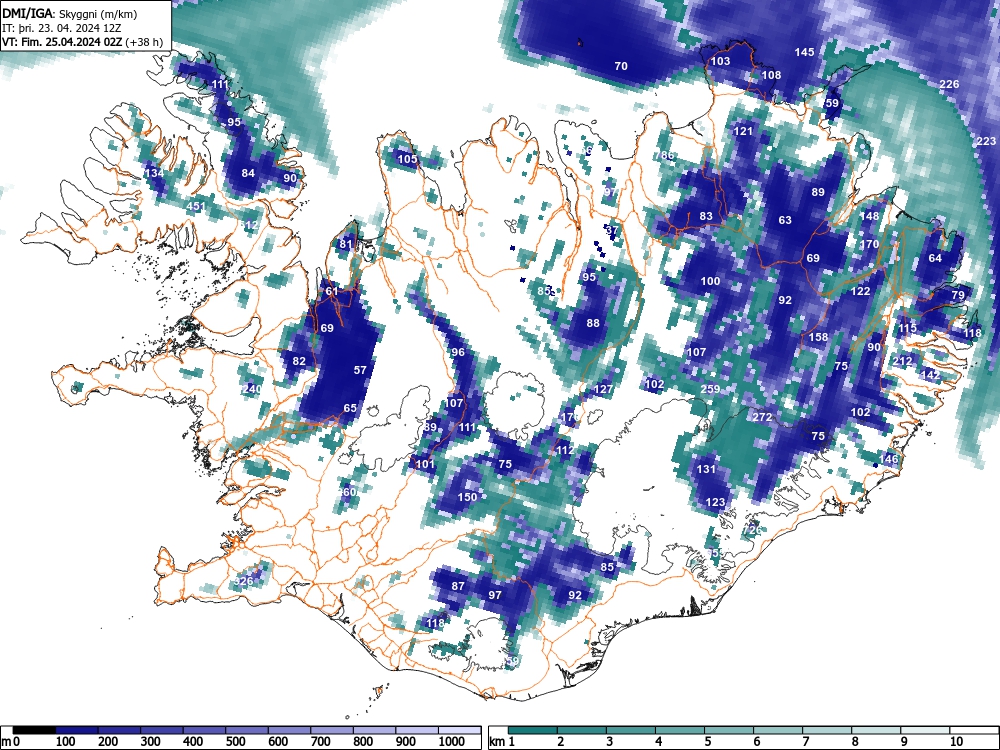
Task: Click the '5' label in km legend
Action: coord(707,741)
